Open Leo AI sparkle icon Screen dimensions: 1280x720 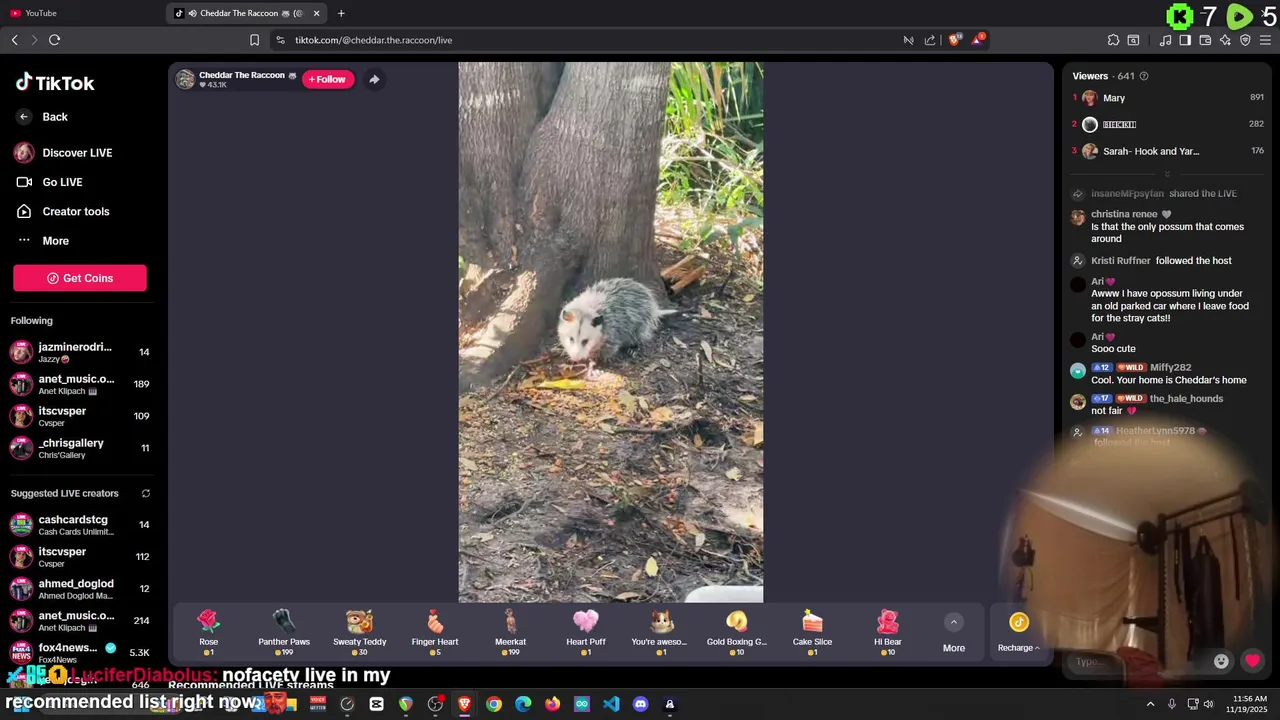[1225, 40]
